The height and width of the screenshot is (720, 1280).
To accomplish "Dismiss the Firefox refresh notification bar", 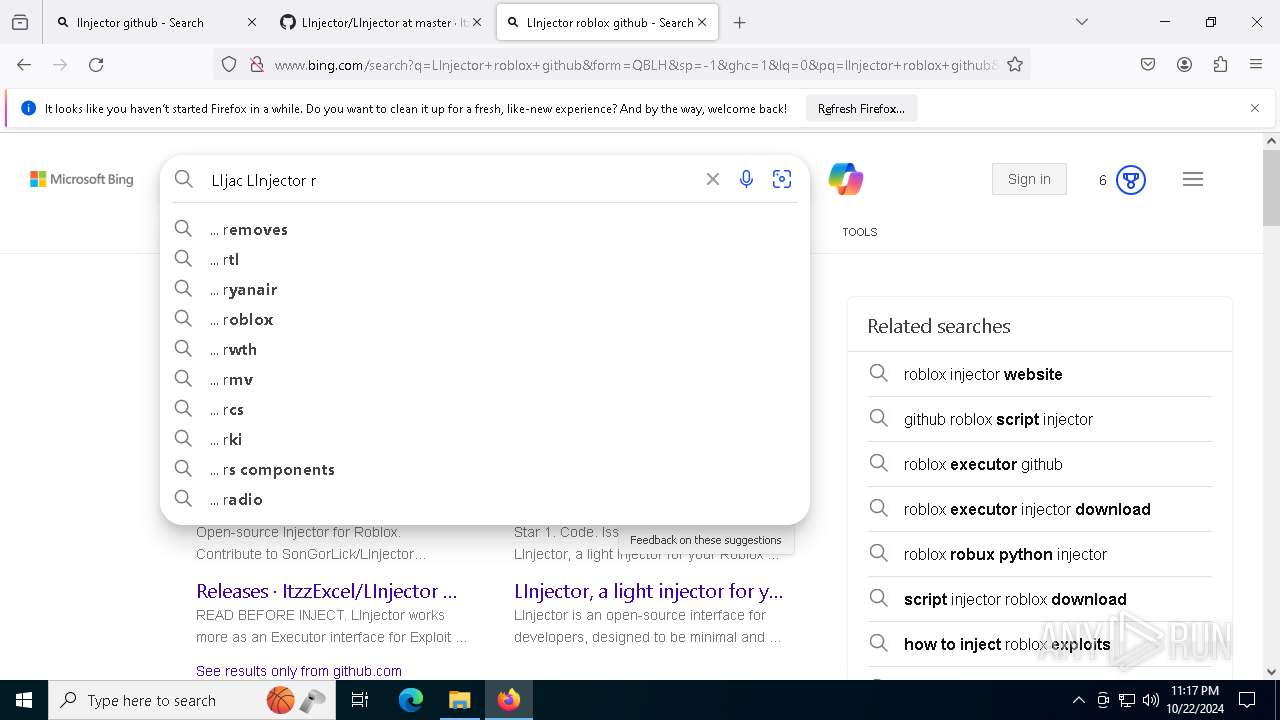I will point(1255,108).
